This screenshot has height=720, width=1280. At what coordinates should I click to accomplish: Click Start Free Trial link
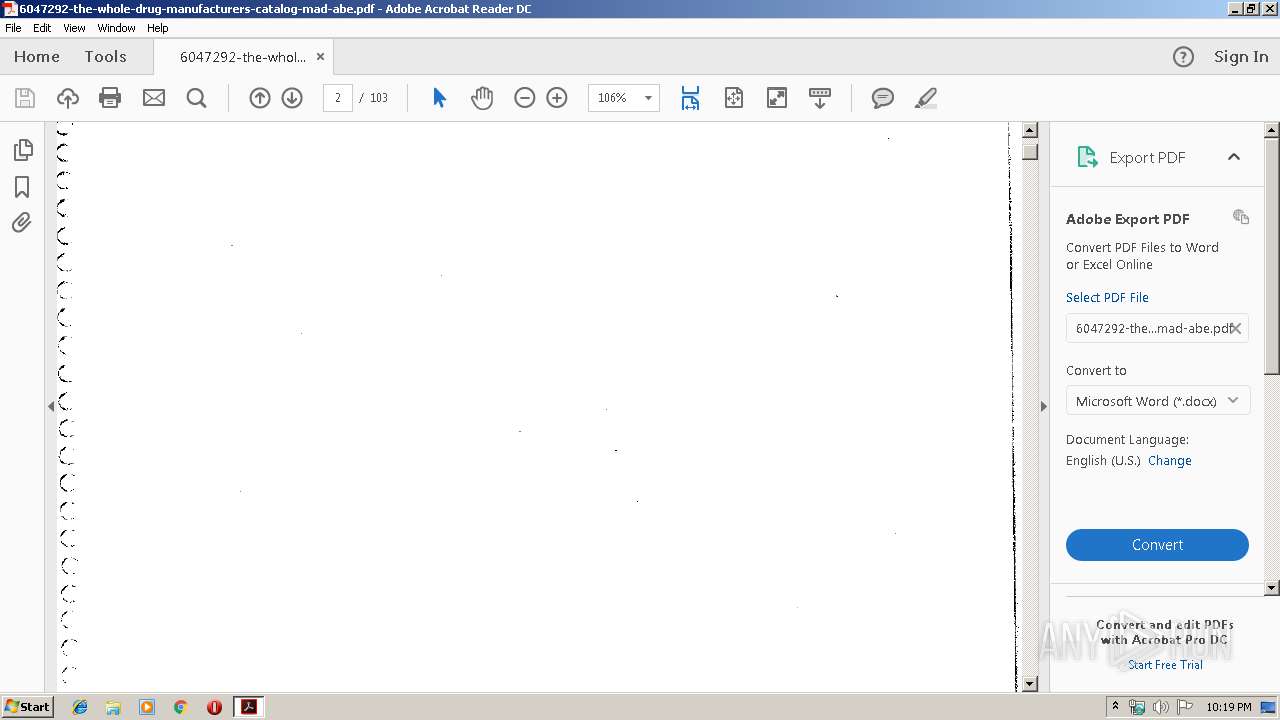1165,665
